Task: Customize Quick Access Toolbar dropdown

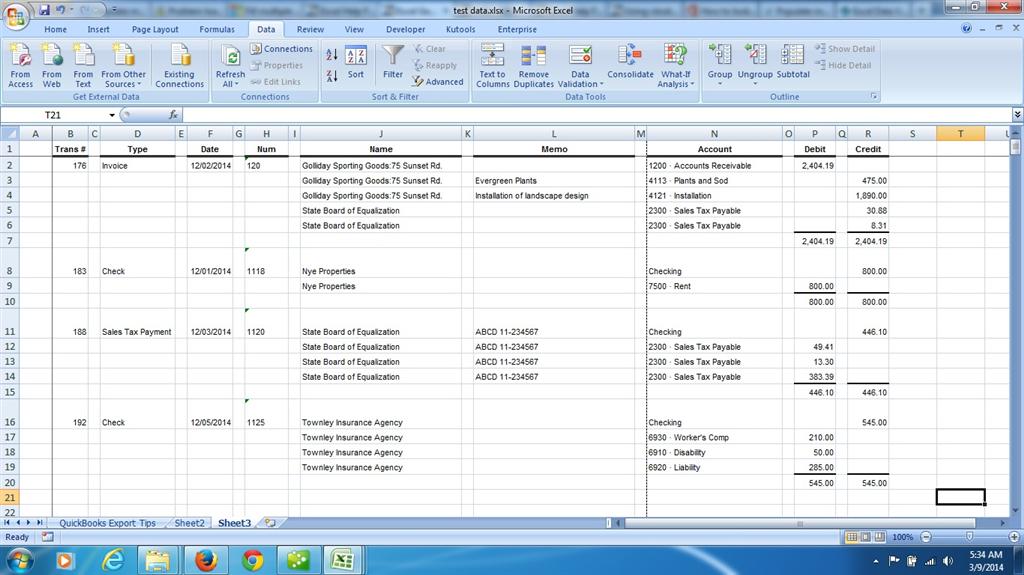Action: coord(114,10)
